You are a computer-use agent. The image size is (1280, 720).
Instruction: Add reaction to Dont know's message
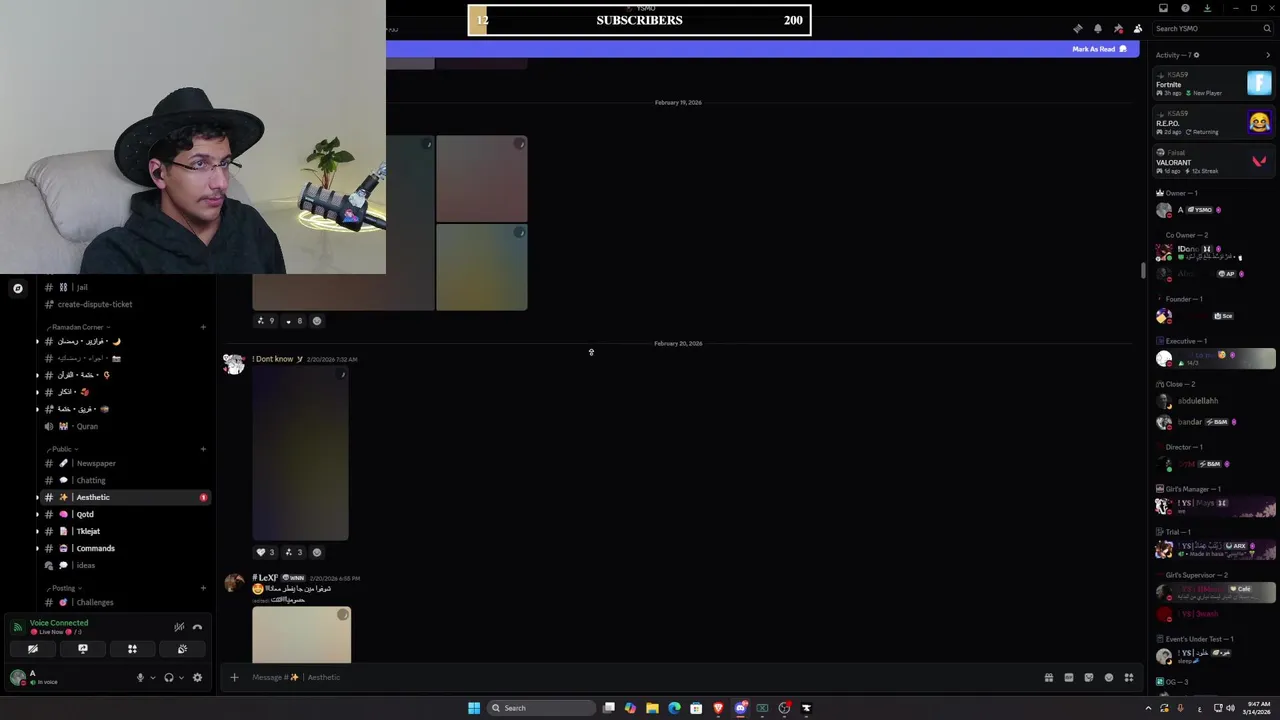[317, 552]
